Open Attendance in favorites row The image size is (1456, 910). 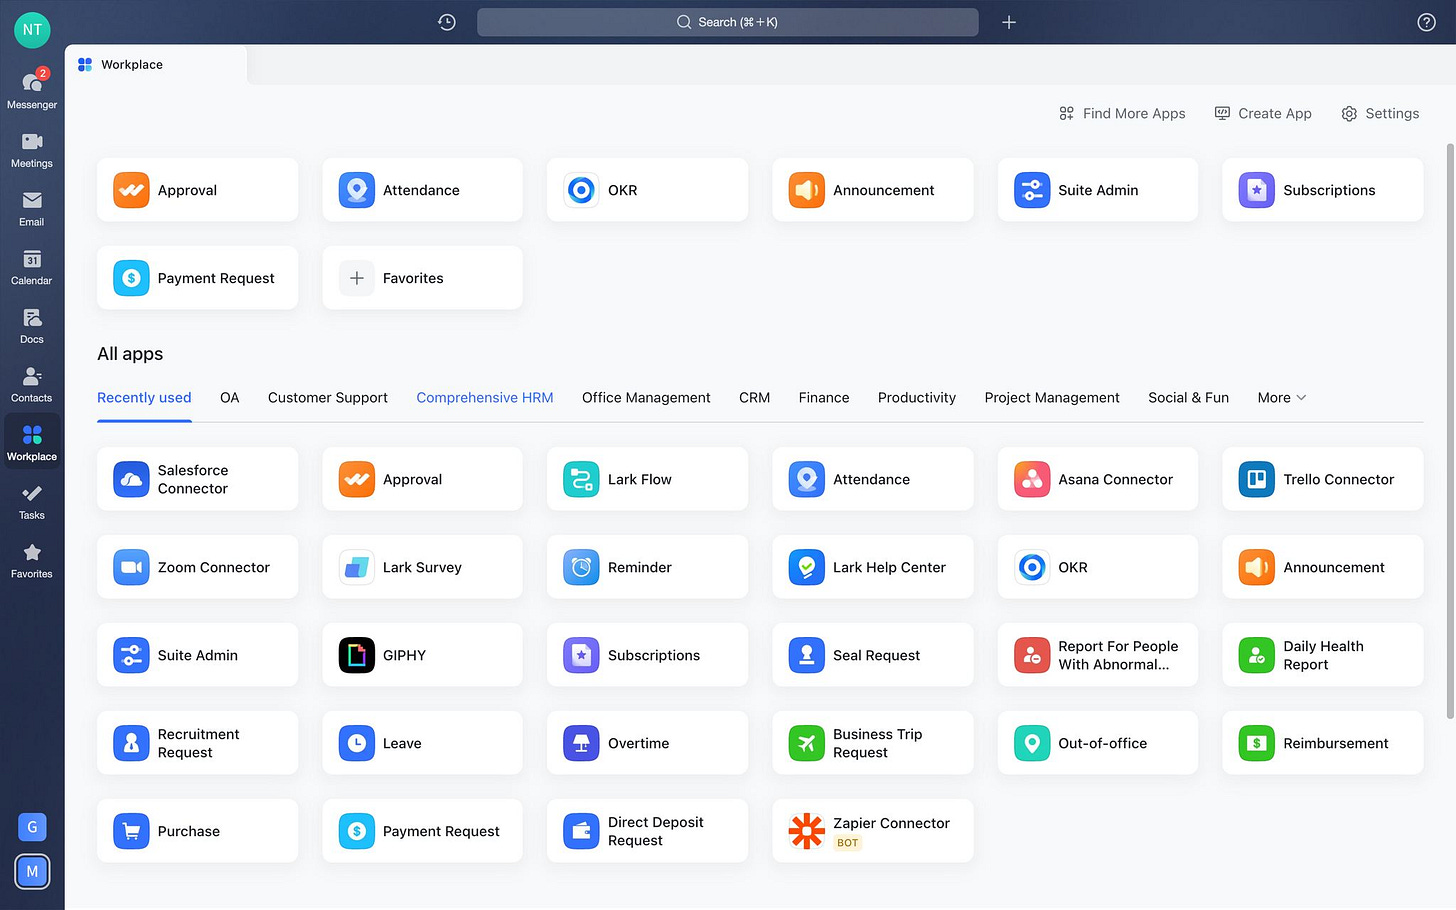point(422,190)
